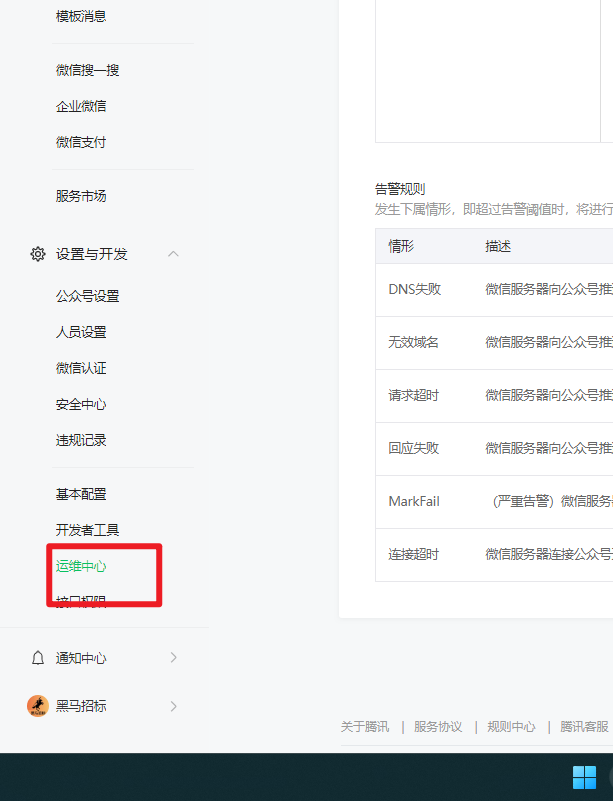This screenshot has height=801, width=613.
Task: Click the 告警规则 heading
Action: 400,189
